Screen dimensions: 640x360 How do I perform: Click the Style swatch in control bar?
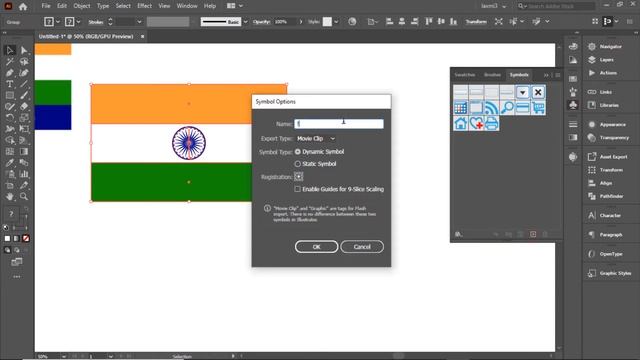pos(327,22)
